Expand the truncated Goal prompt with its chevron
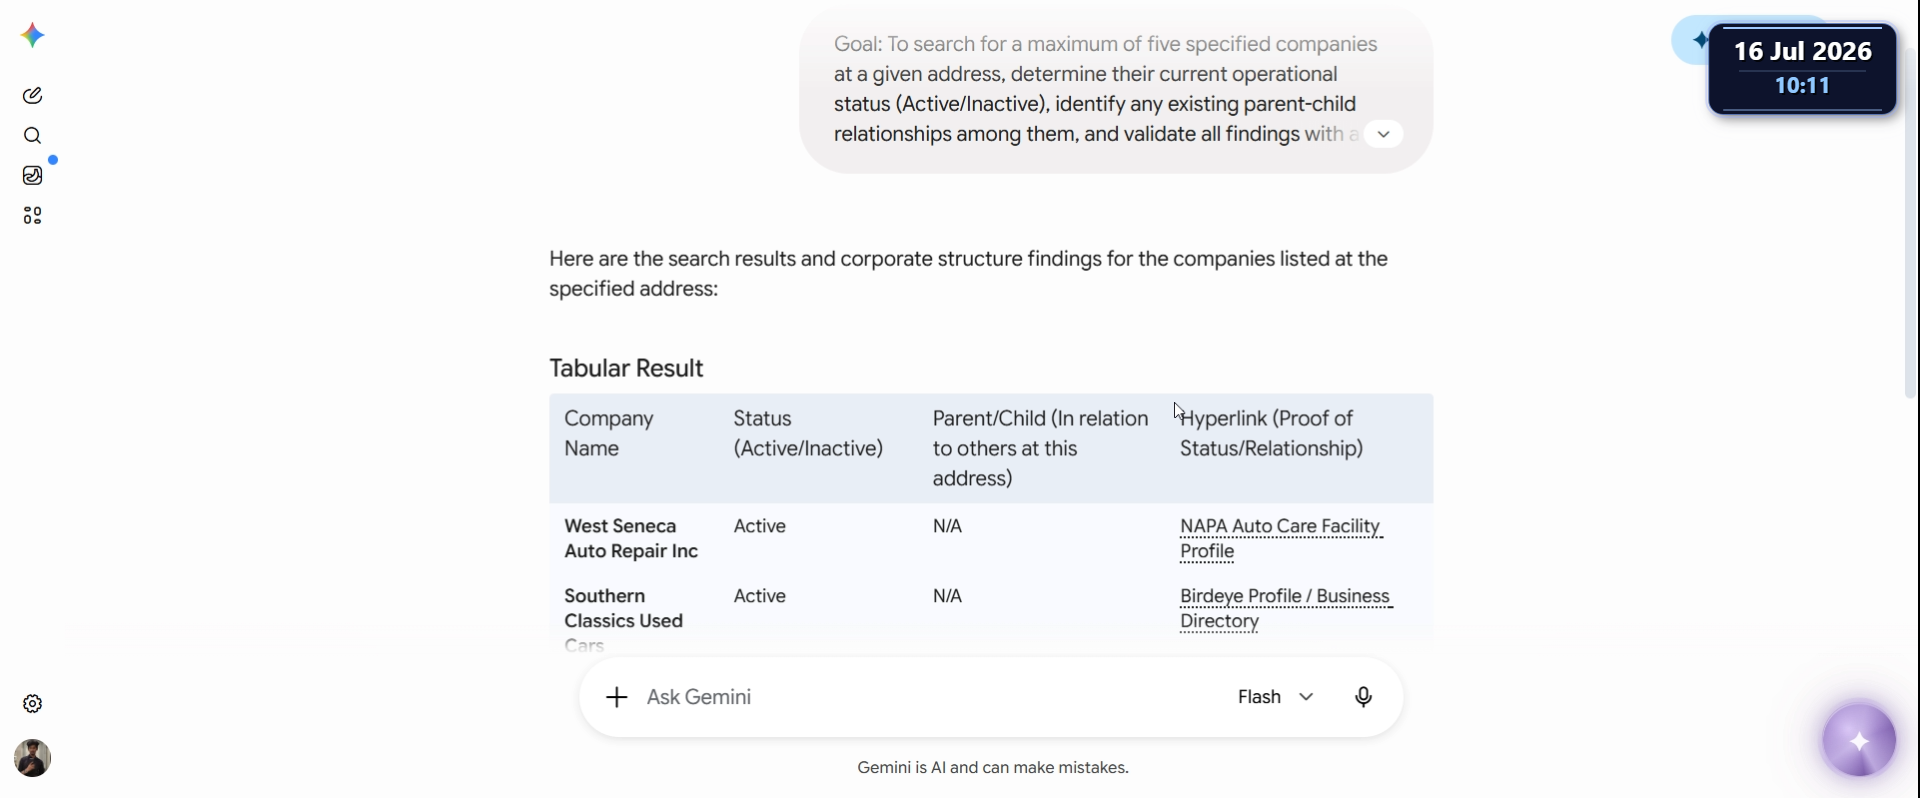1920x798 pixels. pyautogui.click(x=1383, y=134)
